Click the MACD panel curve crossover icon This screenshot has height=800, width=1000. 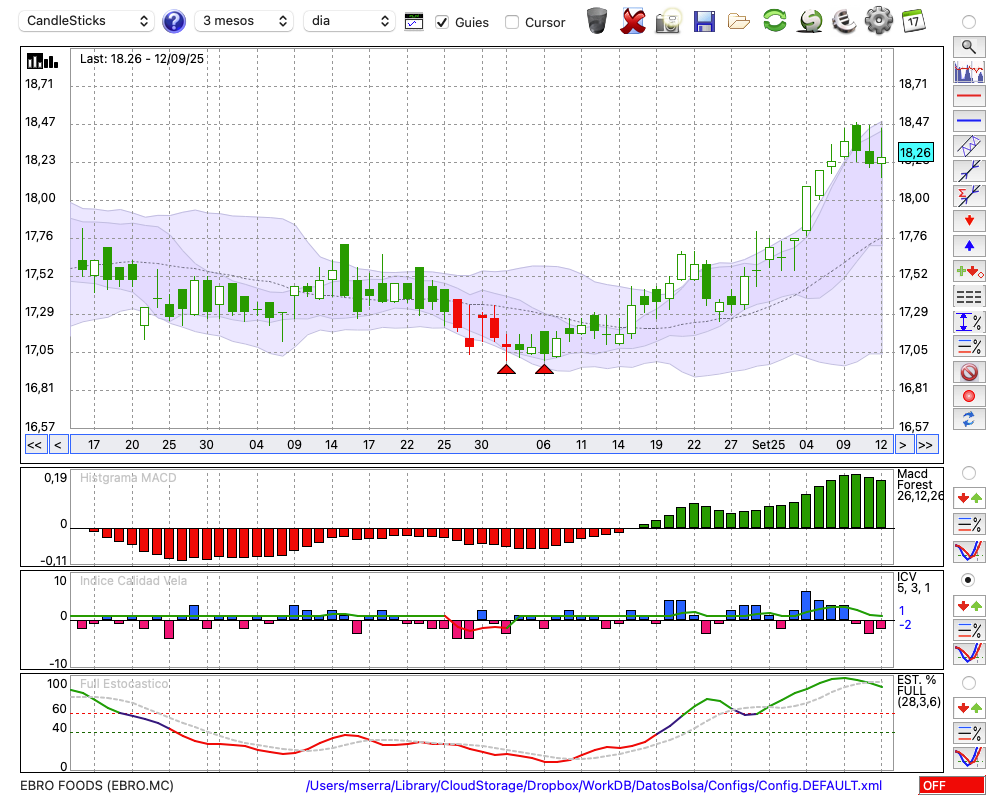(969, 552)
